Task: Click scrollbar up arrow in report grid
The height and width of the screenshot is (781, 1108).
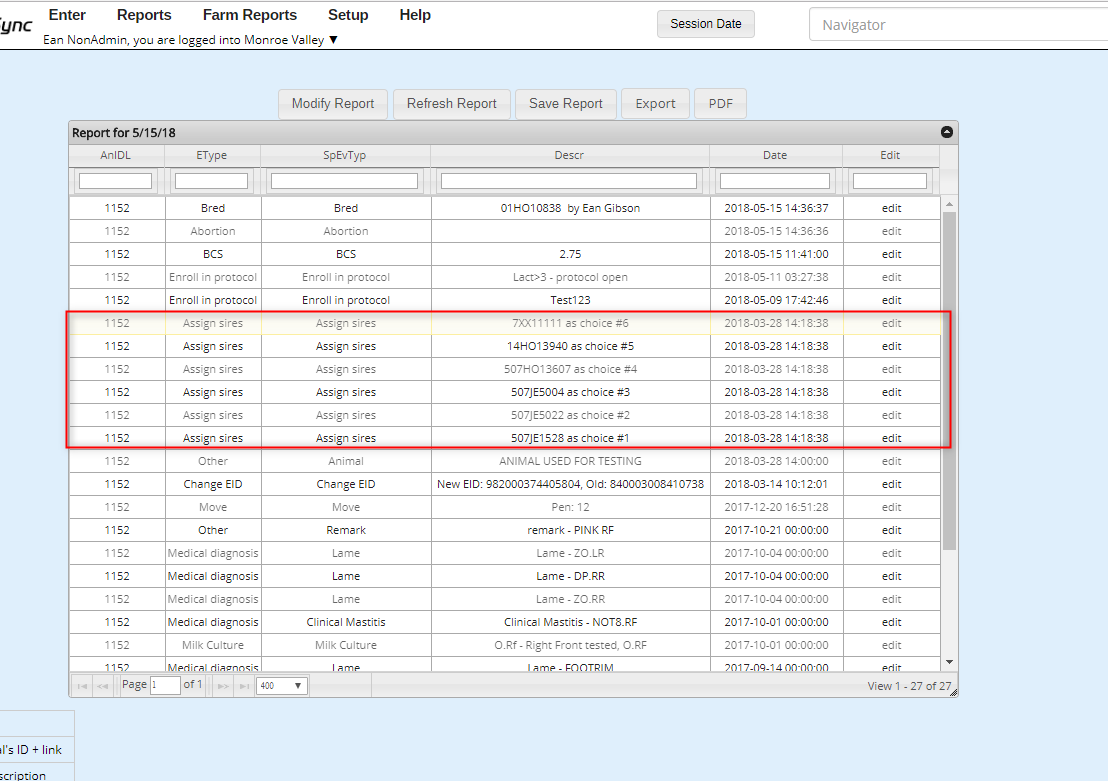Action: (949, 204)
